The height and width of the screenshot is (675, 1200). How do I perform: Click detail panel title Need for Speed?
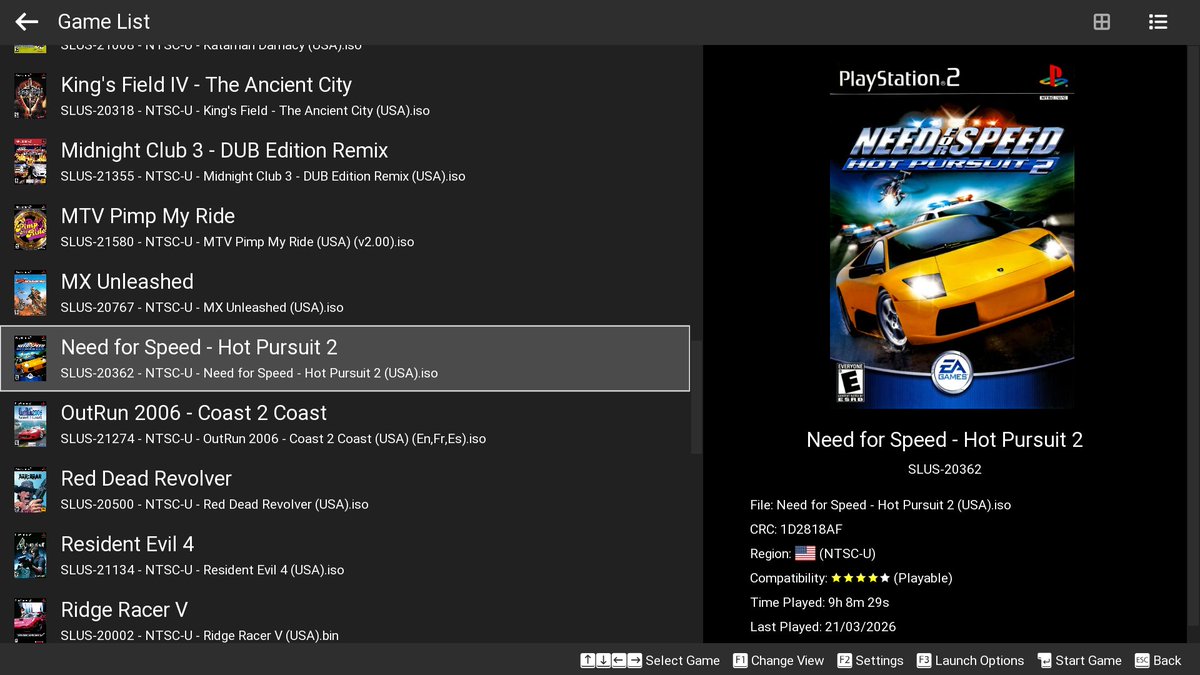pyautogui.click(x=945, y=440)
